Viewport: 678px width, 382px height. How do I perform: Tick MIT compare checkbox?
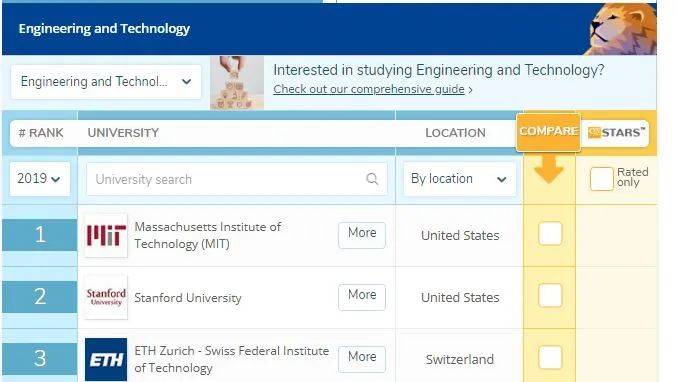(x=550, y=234)
